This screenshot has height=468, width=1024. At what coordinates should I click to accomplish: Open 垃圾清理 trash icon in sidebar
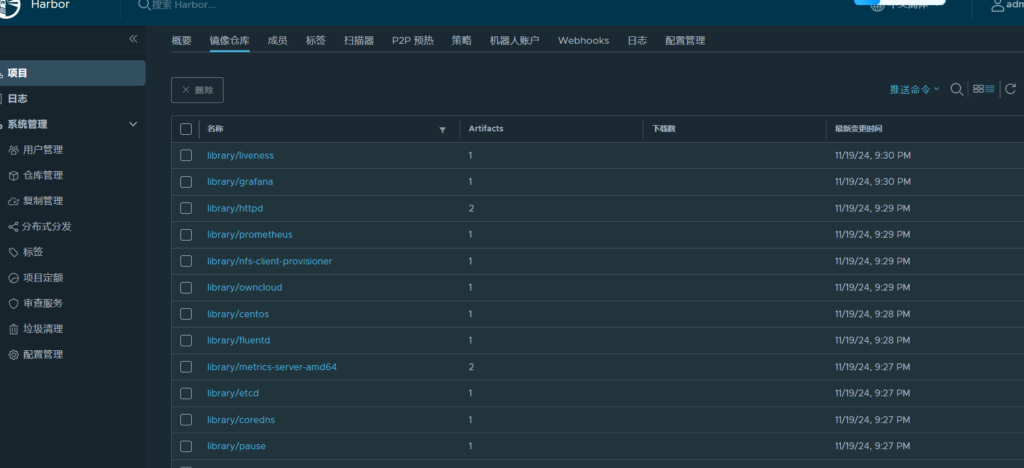tap(13, 329)
